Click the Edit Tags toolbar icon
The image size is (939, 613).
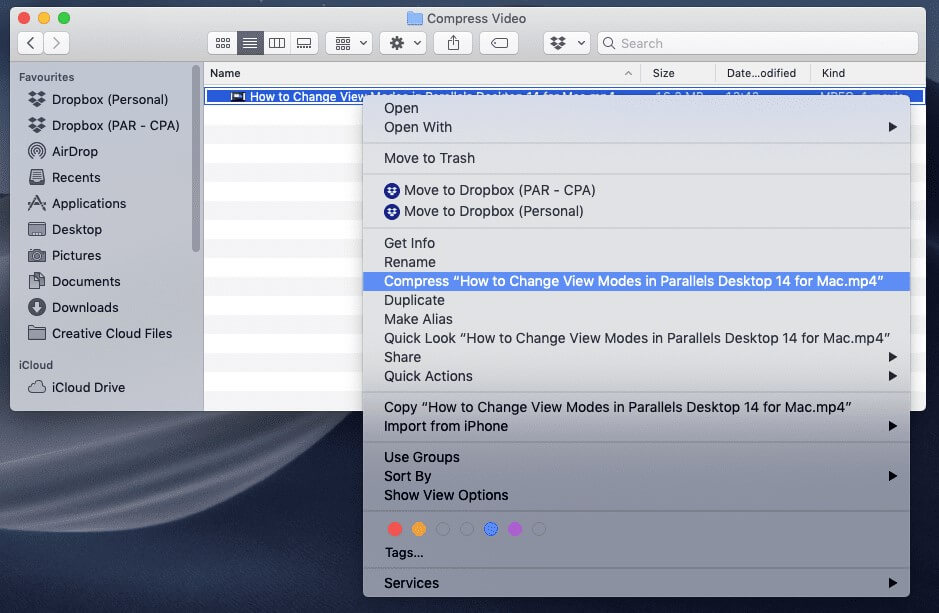(498, 43)
